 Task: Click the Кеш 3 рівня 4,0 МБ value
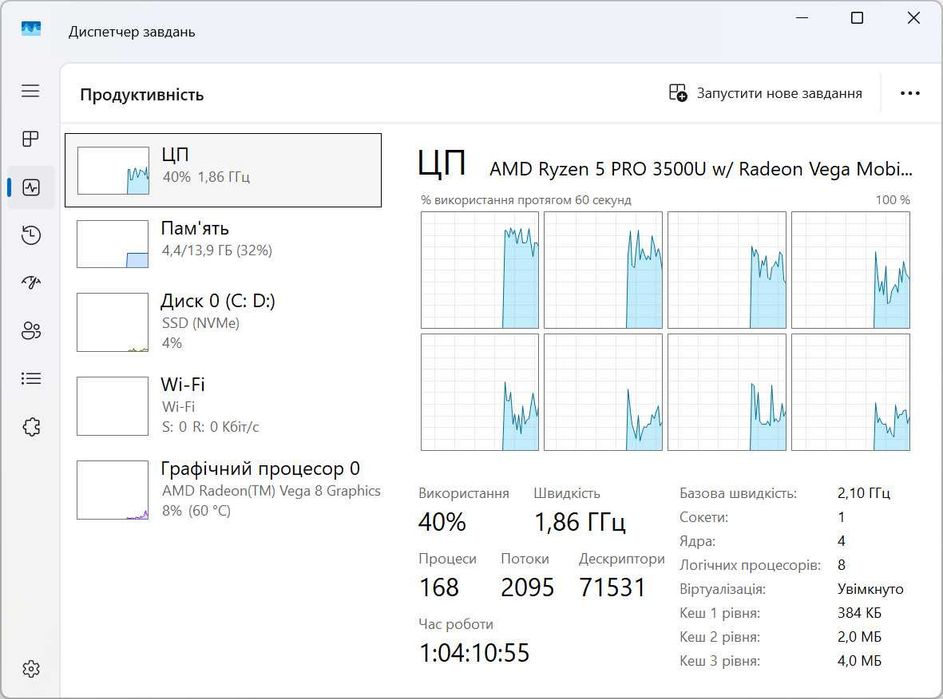click(859, 661)
